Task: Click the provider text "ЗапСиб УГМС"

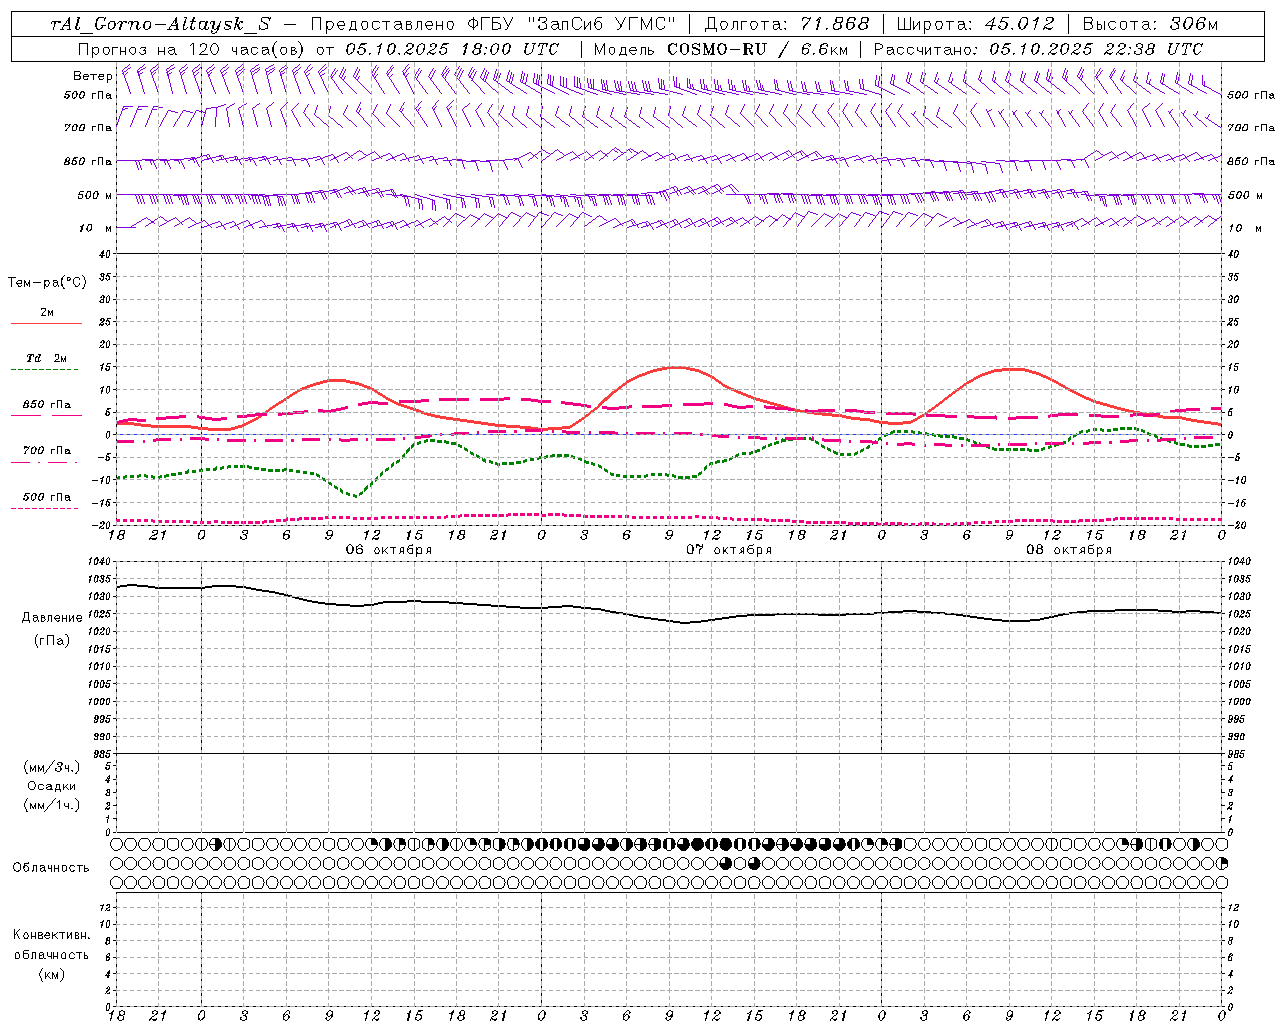Action: (x=602, y=25)
